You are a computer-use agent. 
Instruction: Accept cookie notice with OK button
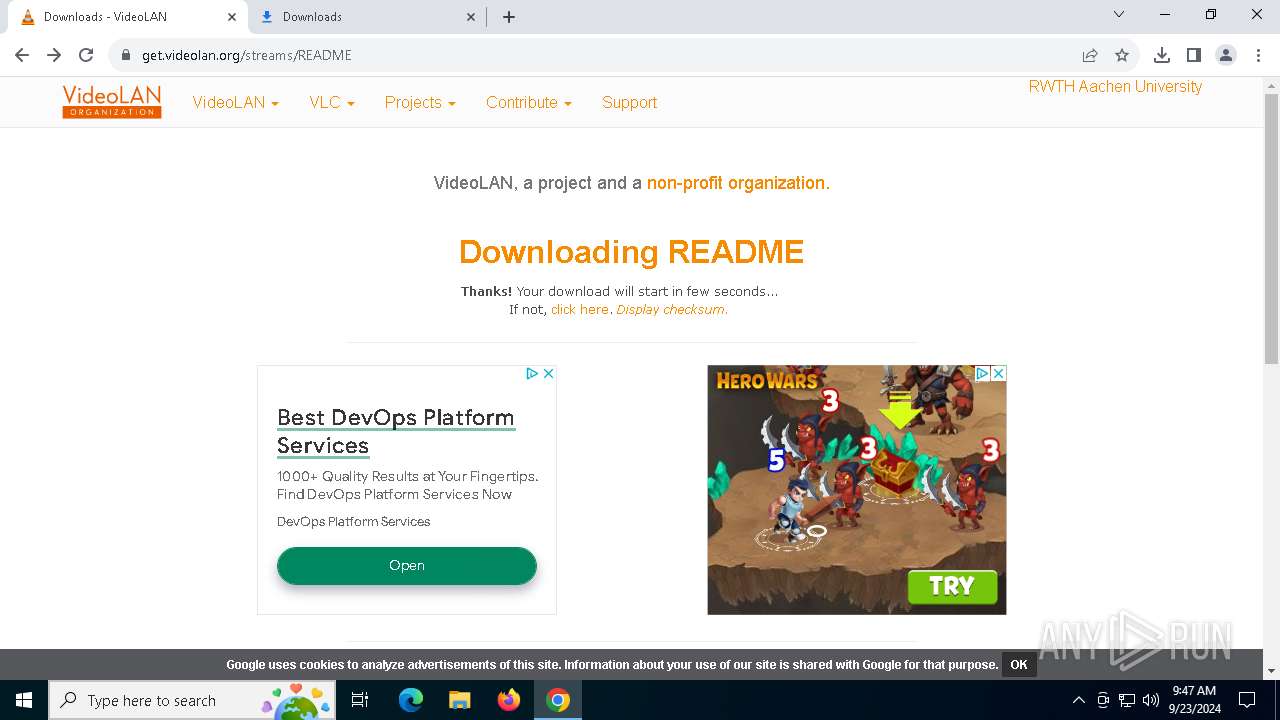tap(1019, 665)
